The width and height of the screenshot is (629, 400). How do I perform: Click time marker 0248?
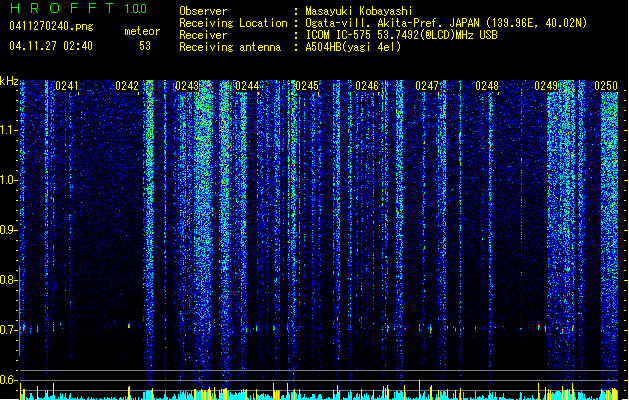point(487,86)
